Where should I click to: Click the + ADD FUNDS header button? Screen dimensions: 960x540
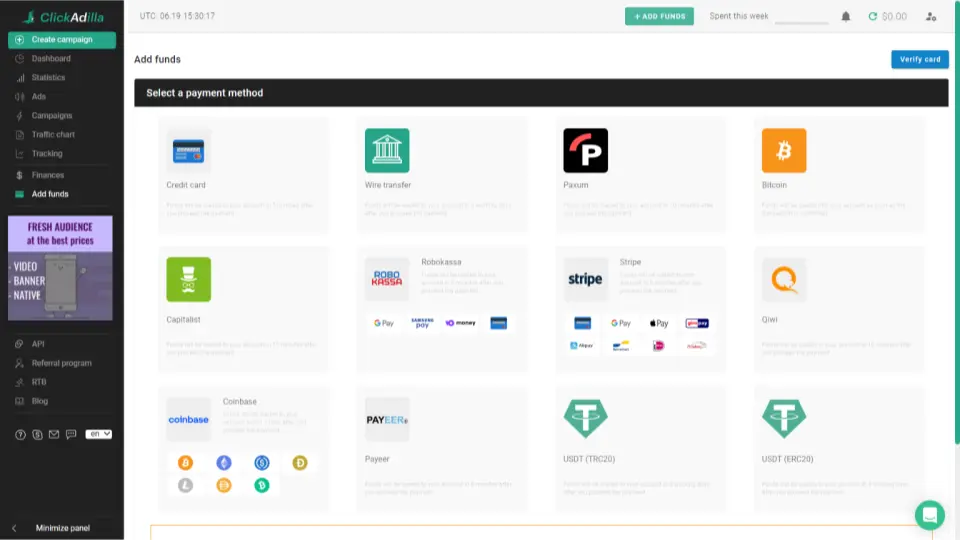click(x=659, y=17)
